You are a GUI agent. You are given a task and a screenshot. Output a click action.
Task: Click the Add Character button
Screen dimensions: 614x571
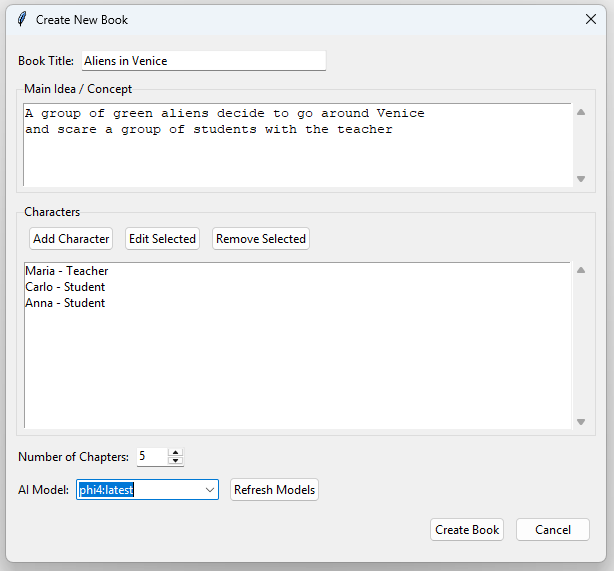click(71, 239)
